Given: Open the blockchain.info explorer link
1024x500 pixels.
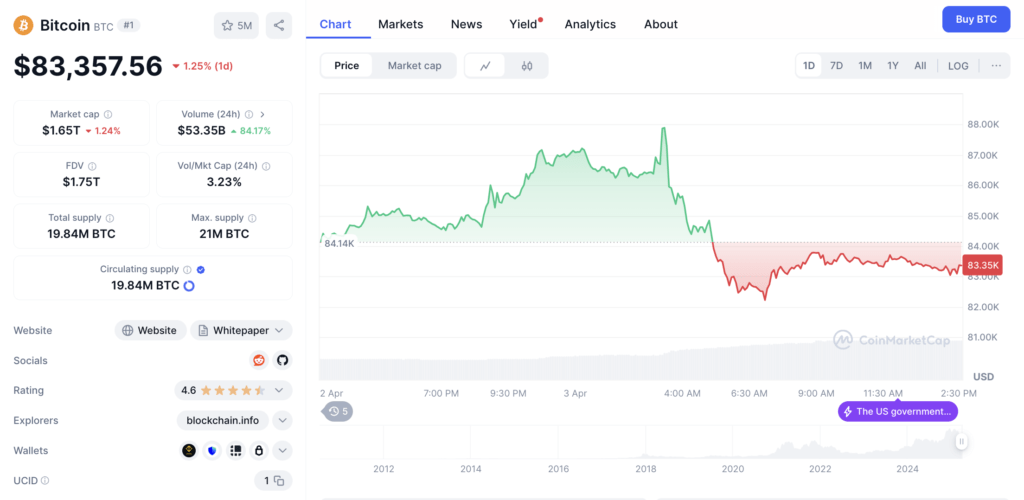Looking at the screenshot, I should [223, 420].
